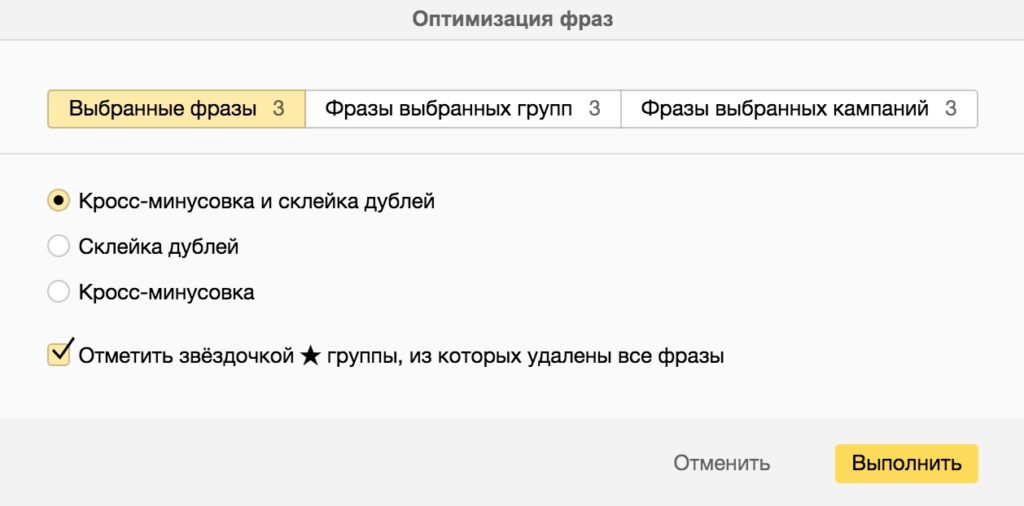1024x506 pixels.
Task: Click the black dot inside the selected radio
Action: click(x=59, y=201)
